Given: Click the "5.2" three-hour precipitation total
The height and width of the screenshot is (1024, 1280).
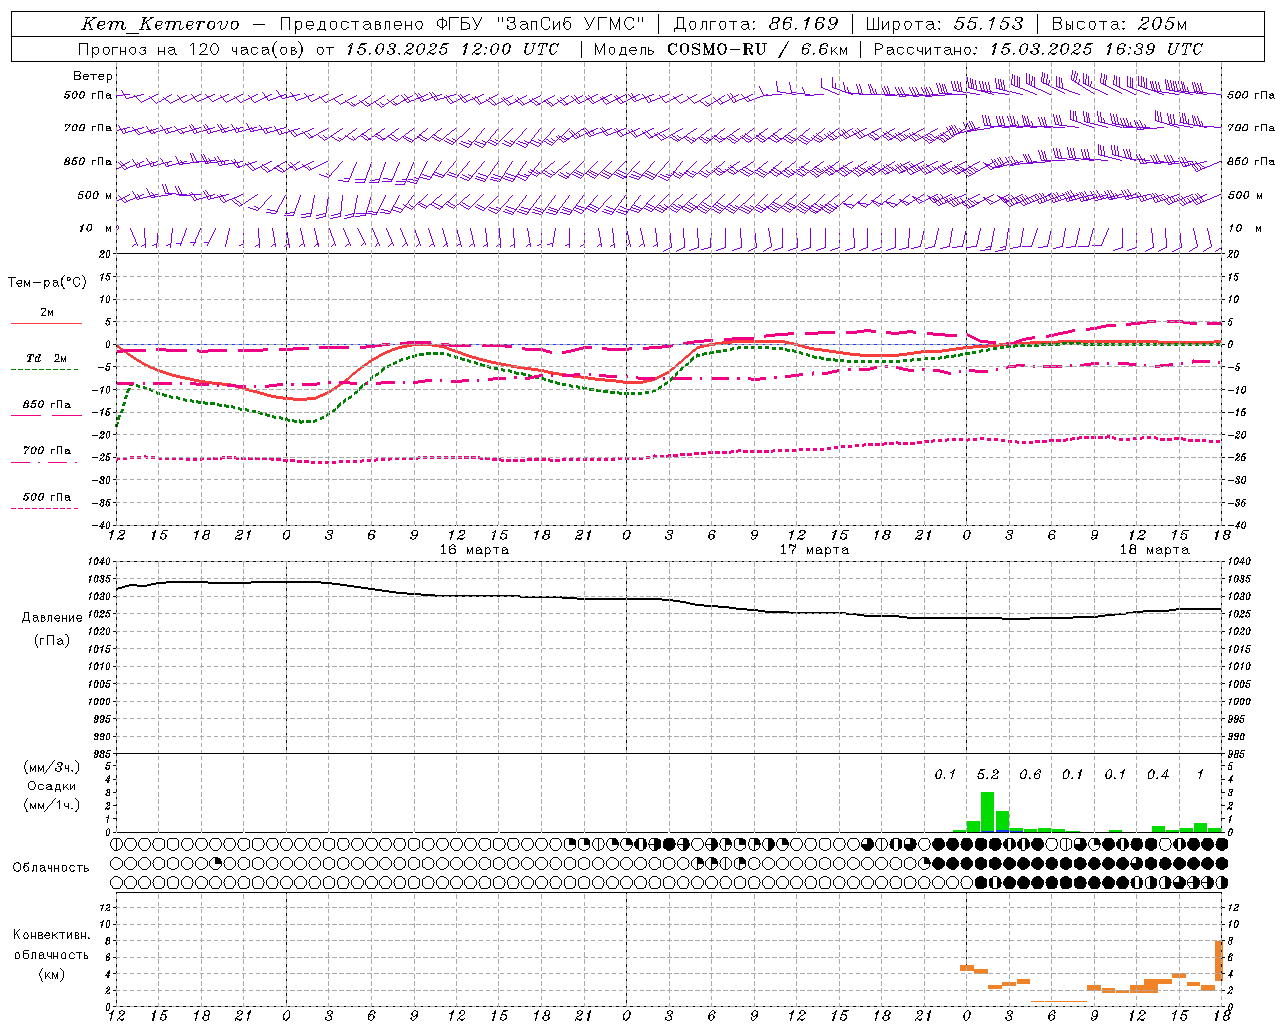Looking at the screenshot, I should pyautogui.click(x=988, y=775).
